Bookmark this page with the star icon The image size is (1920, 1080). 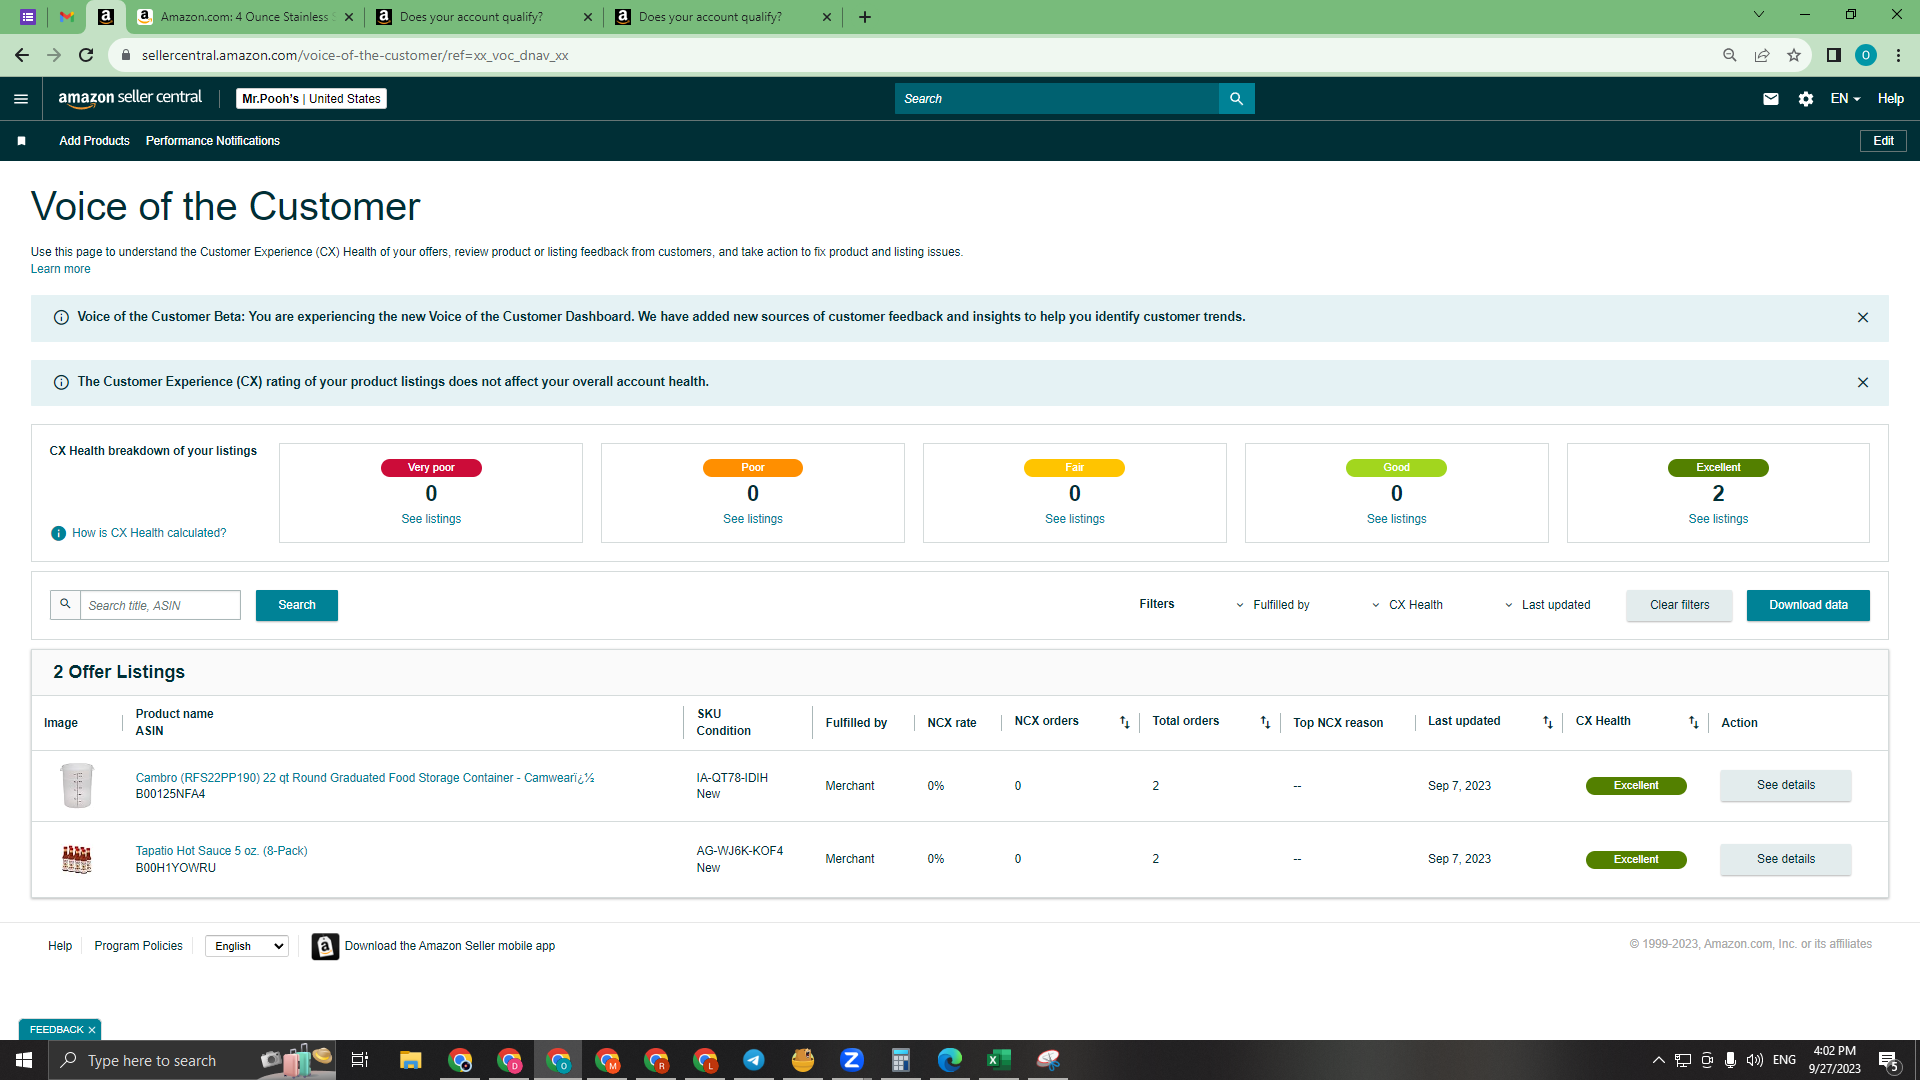[x=1794, y=55]
